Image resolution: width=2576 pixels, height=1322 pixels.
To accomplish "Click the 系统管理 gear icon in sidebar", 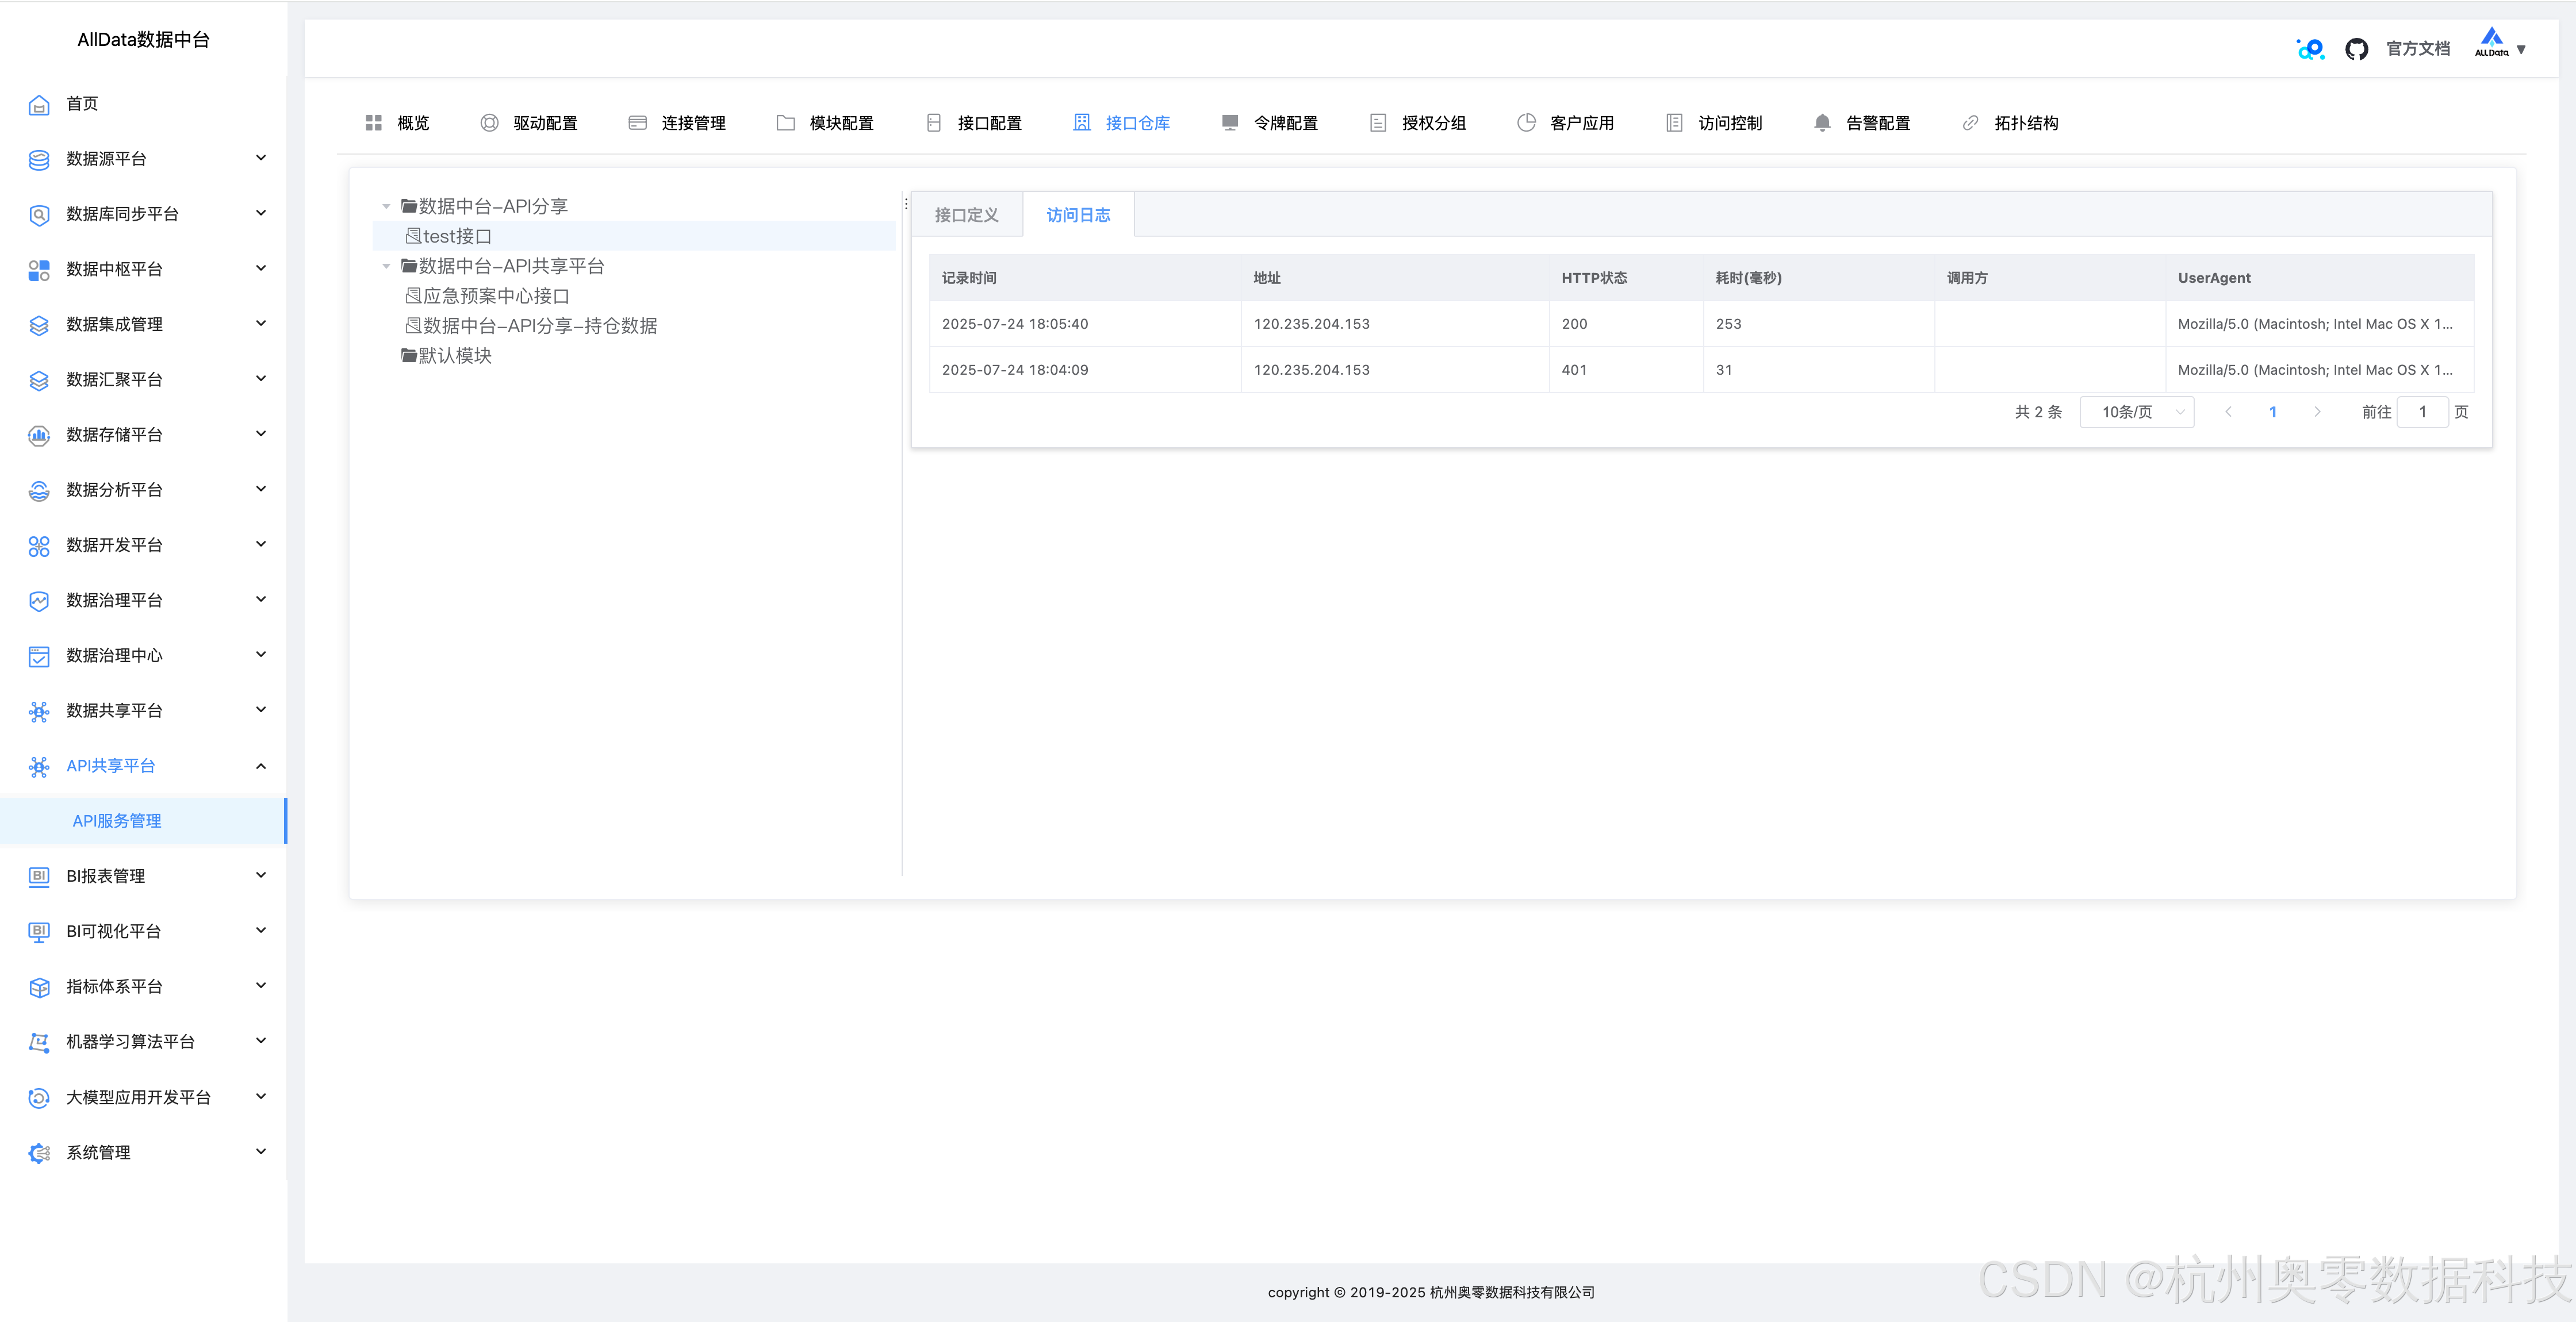I will coord(39,1153).
